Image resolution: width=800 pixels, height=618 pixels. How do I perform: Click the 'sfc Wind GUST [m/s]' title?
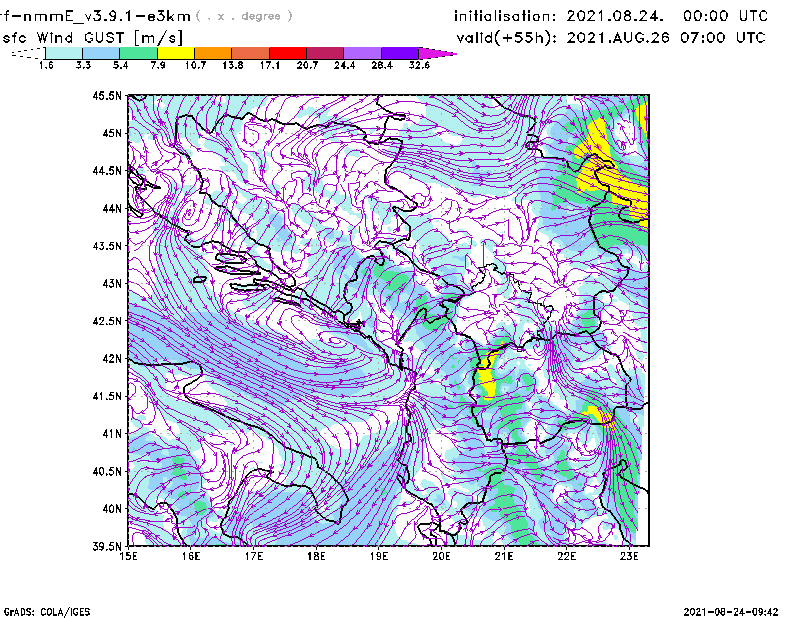pos(92,38)
